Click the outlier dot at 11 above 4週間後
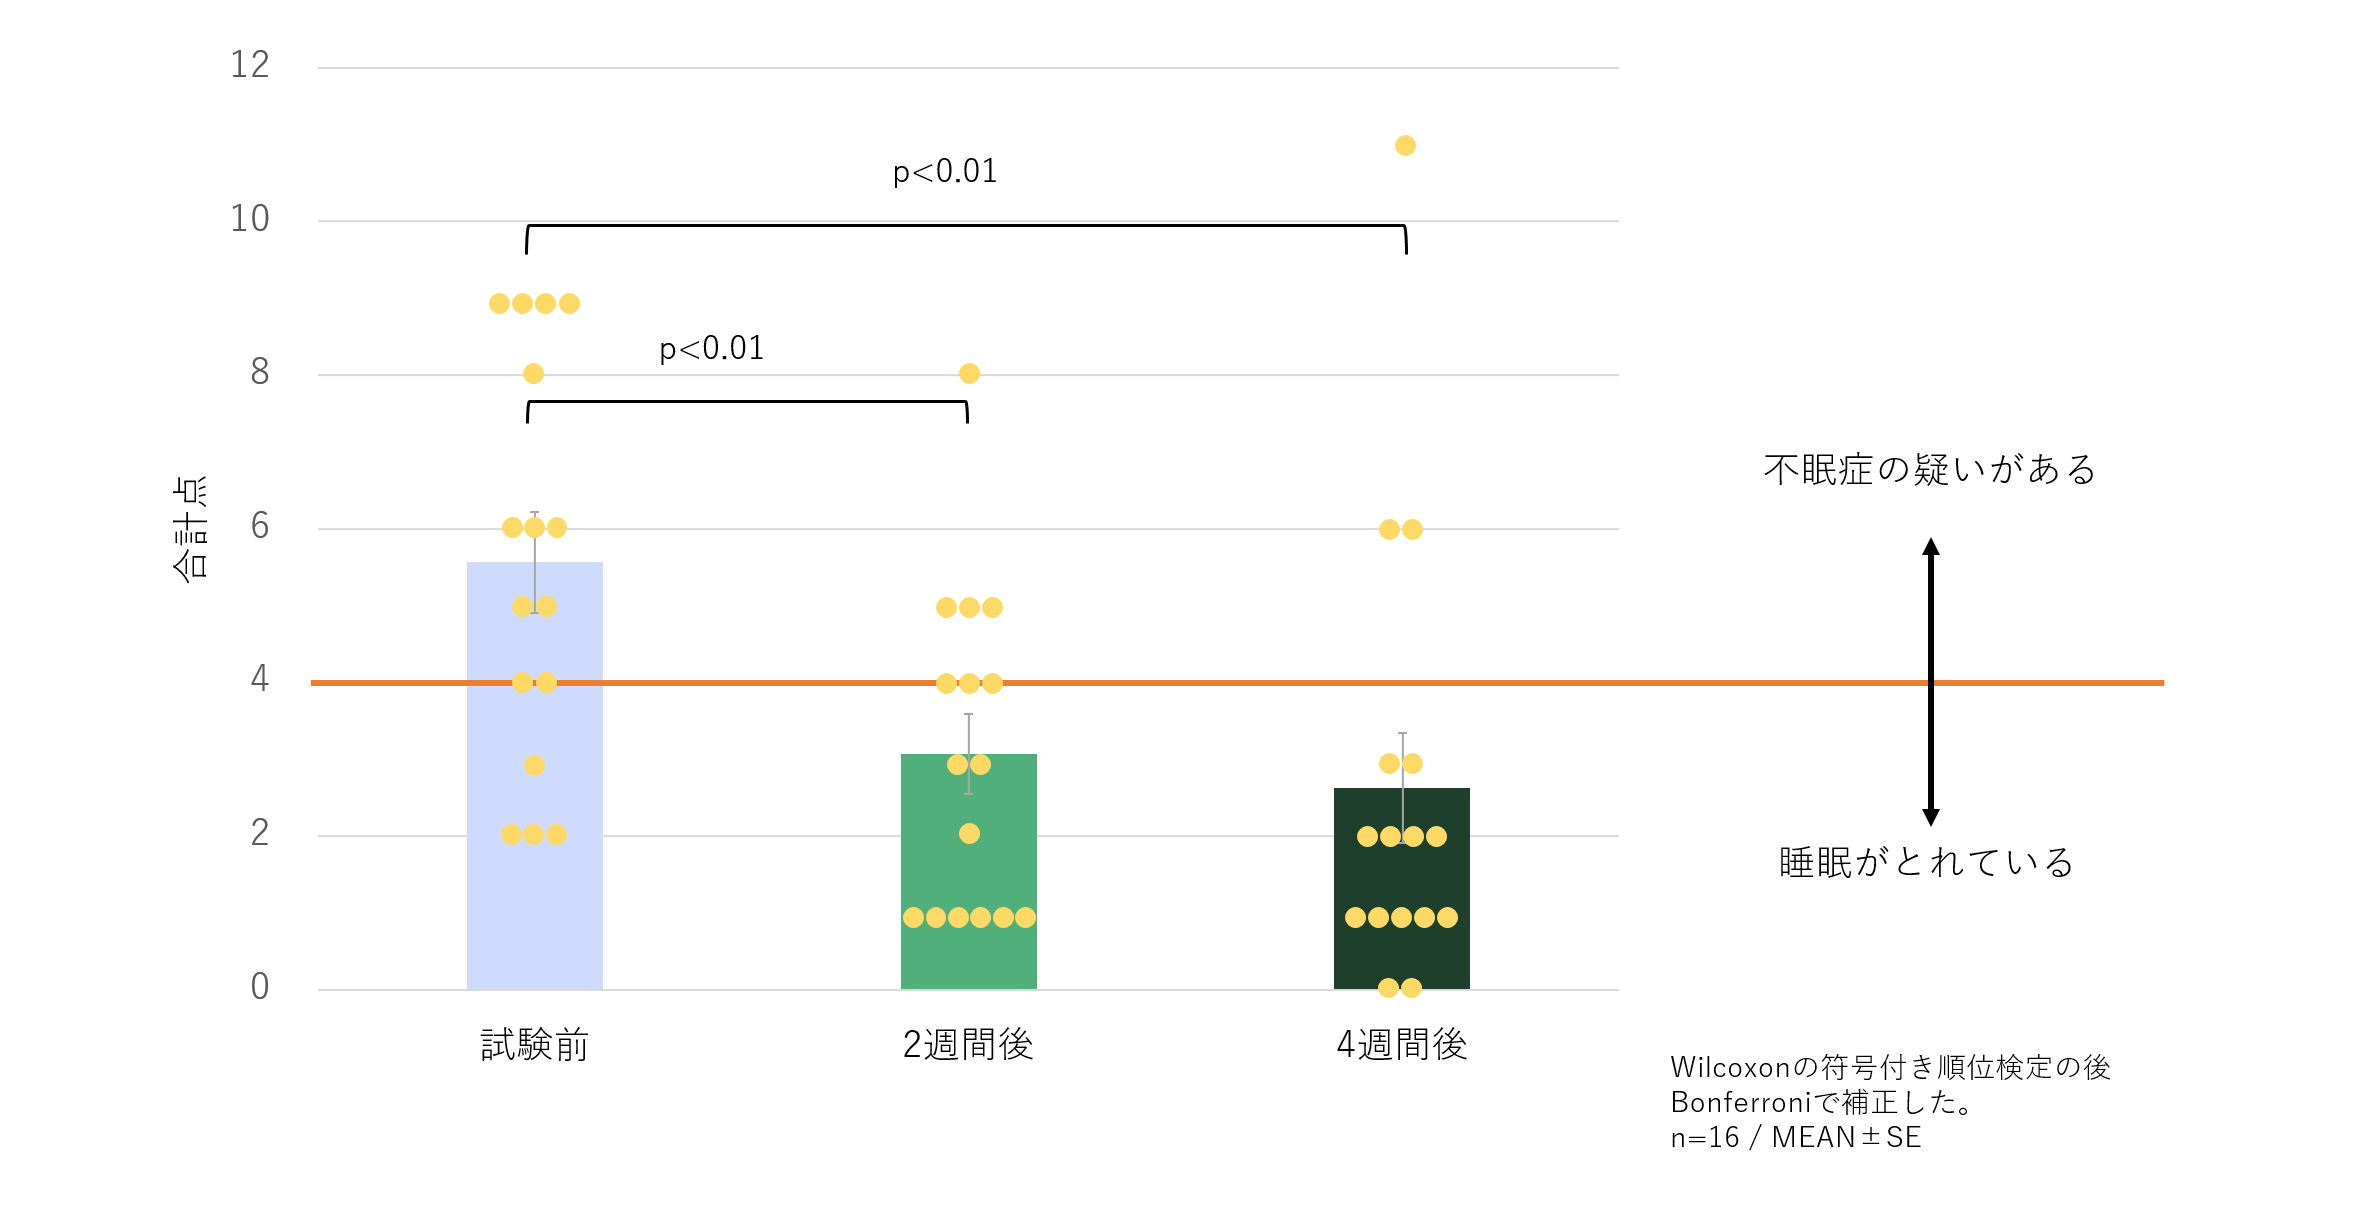The image size is (2372, 1225). (x=1405, y=146)
